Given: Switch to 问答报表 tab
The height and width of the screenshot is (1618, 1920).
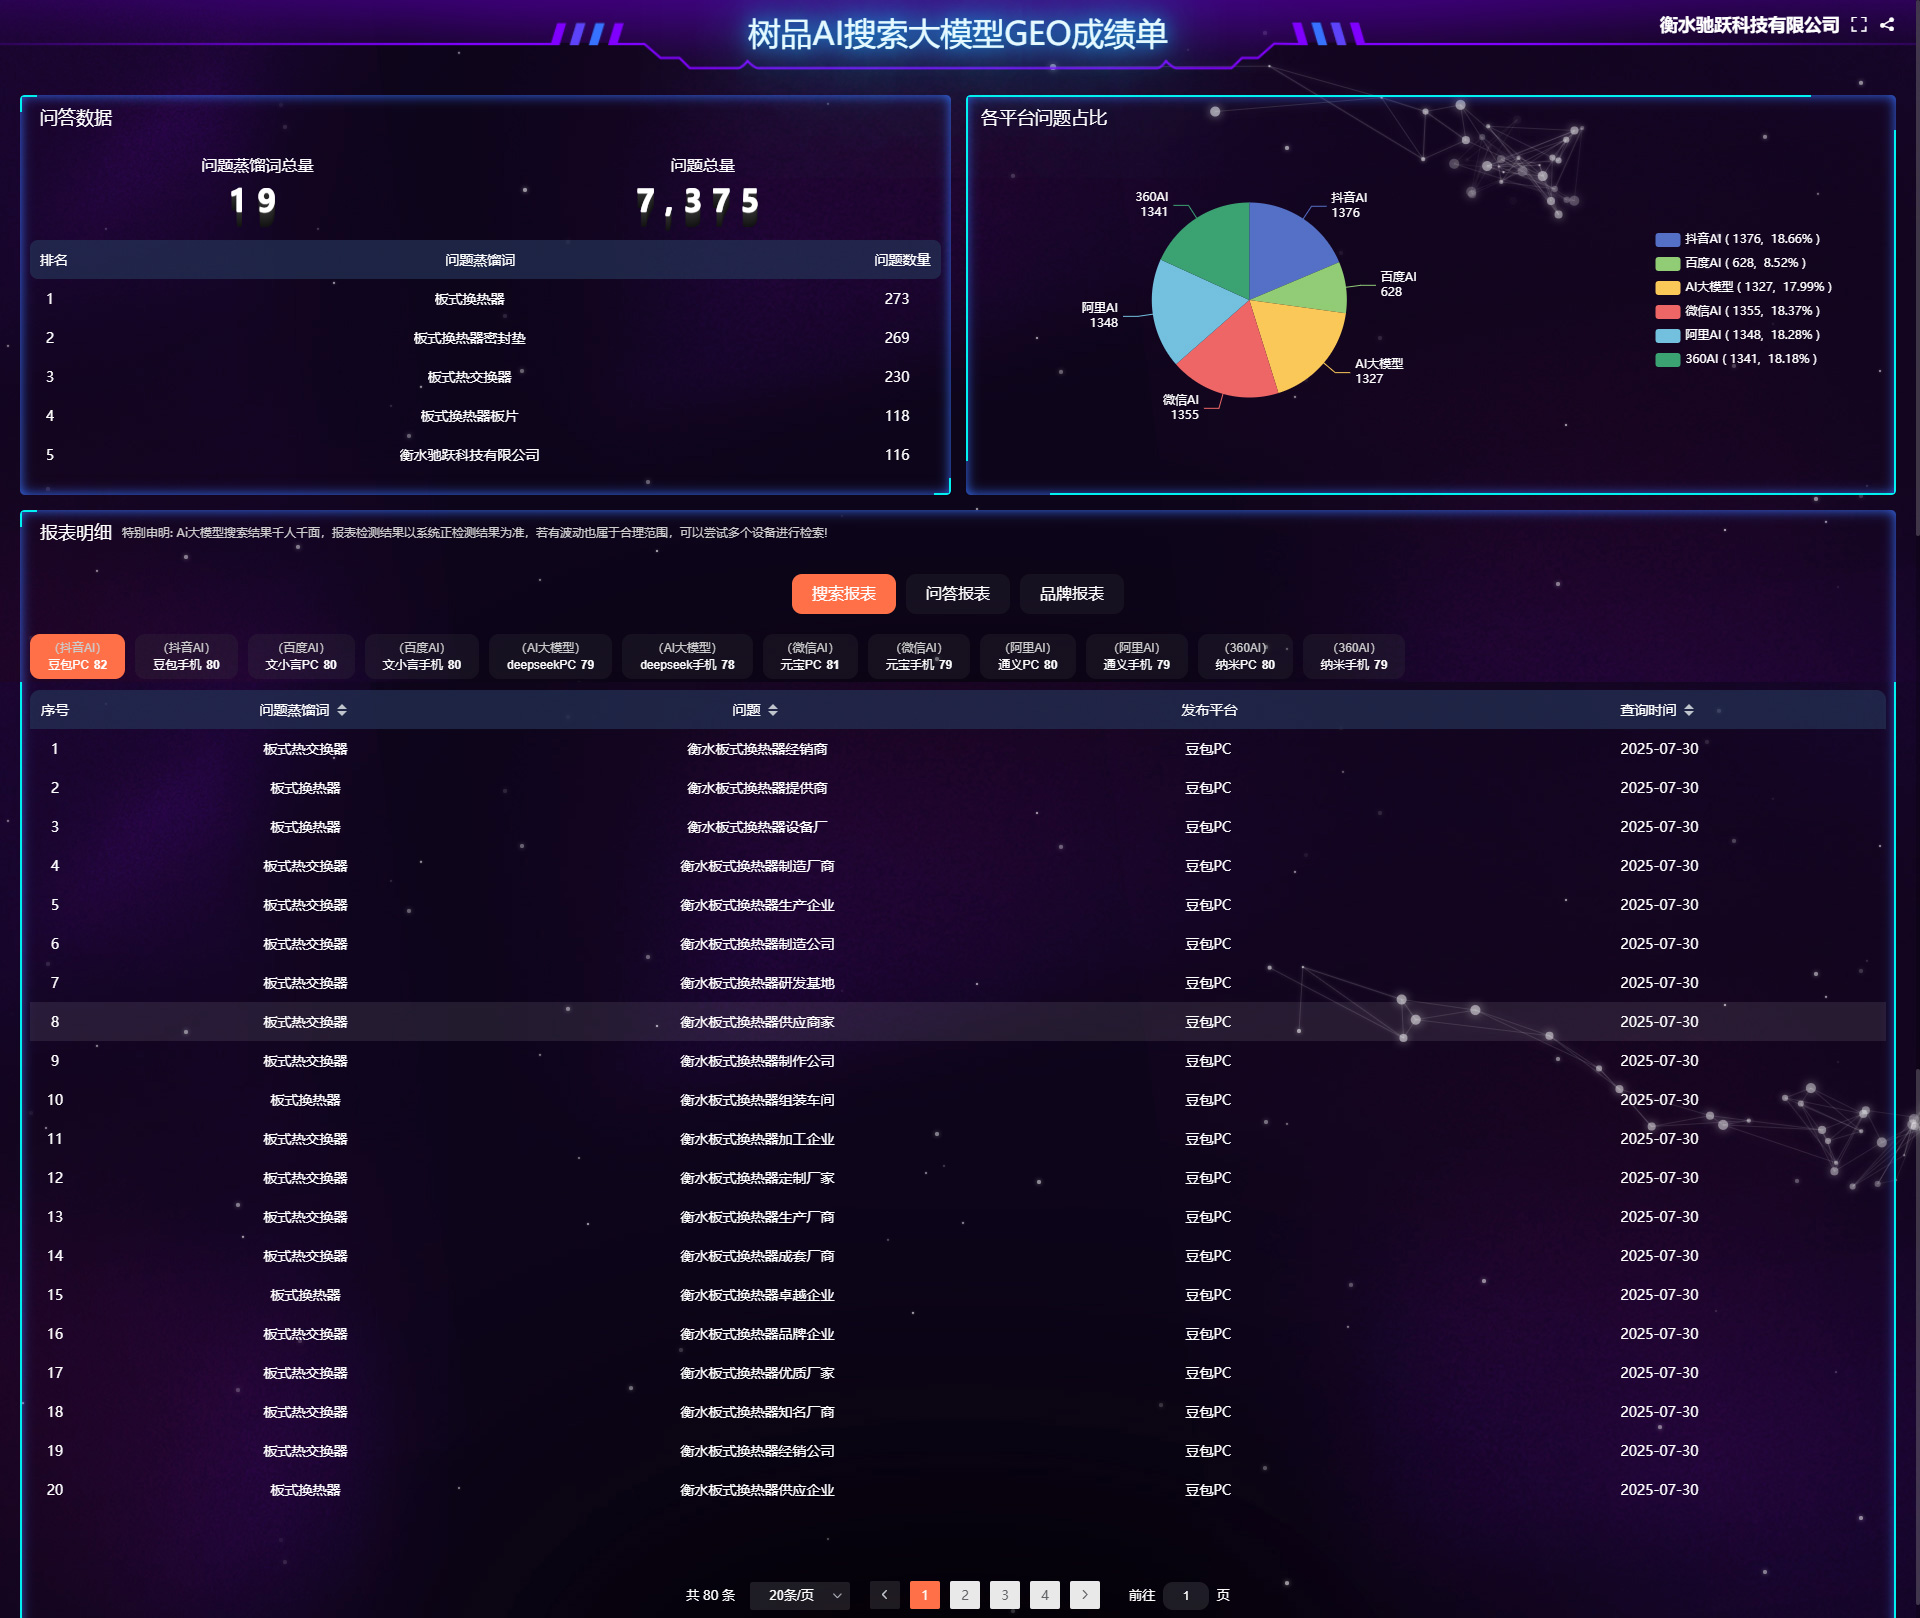Looking at the screenshot, I should click(x=957, y=594).
